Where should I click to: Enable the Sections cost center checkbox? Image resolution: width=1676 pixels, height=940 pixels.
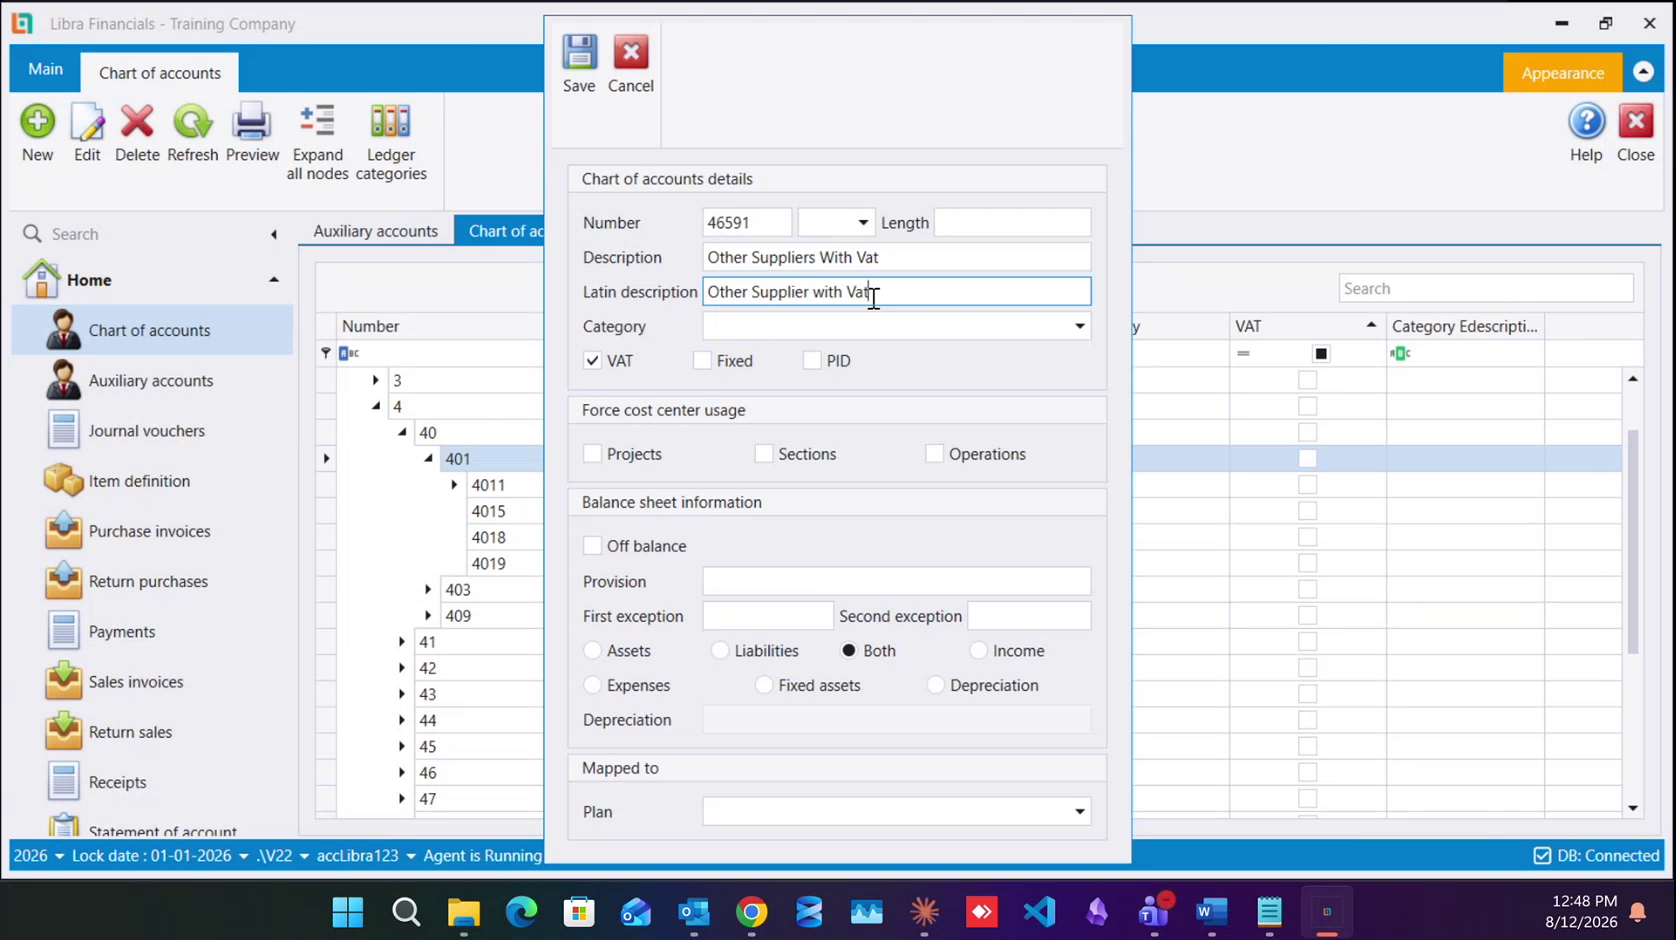click(764, 454)
